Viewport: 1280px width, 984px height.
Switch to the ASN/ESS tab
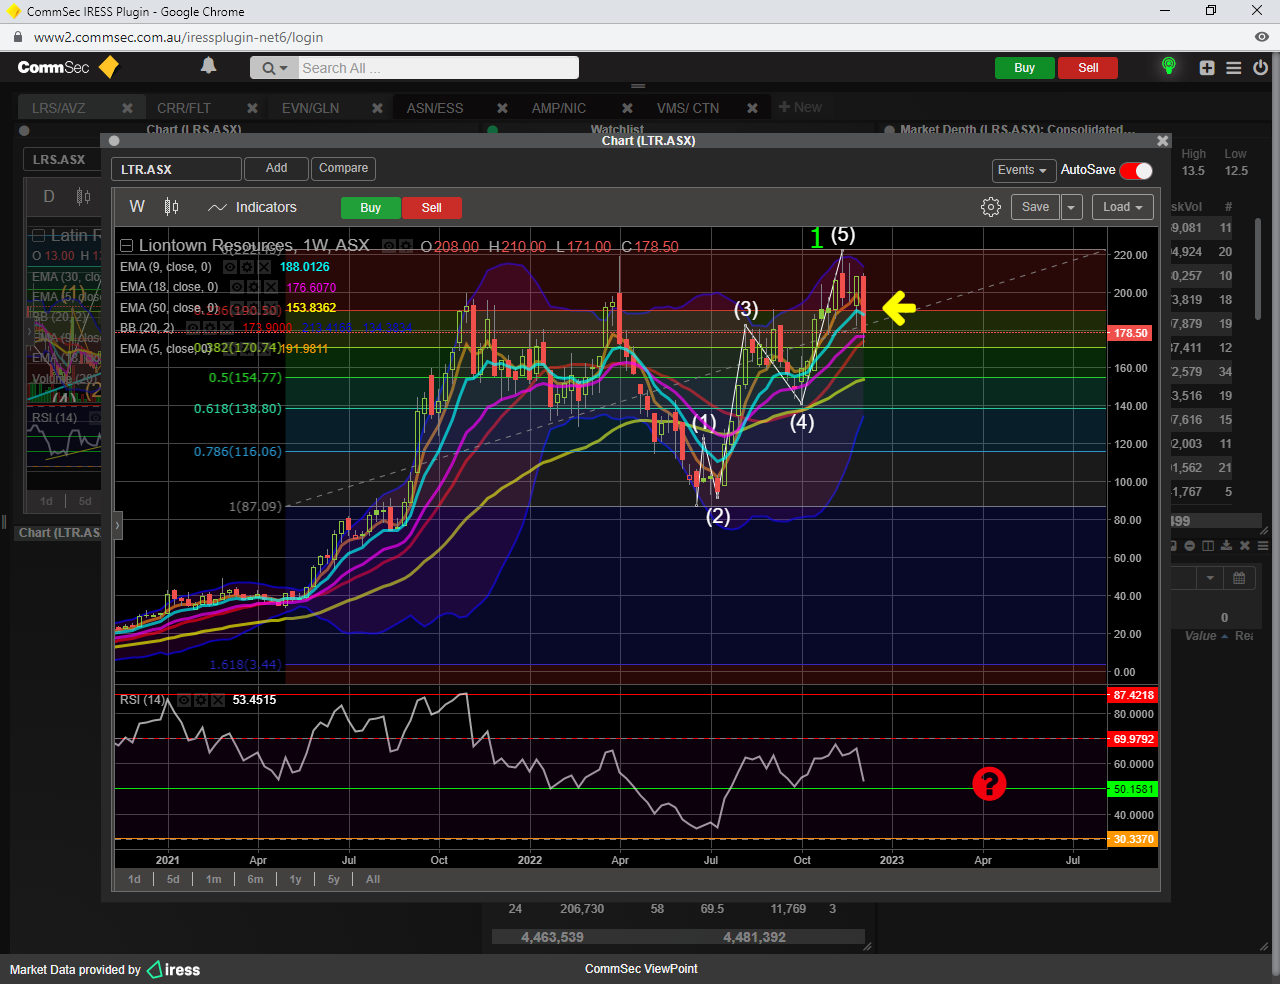click(435, 108)
